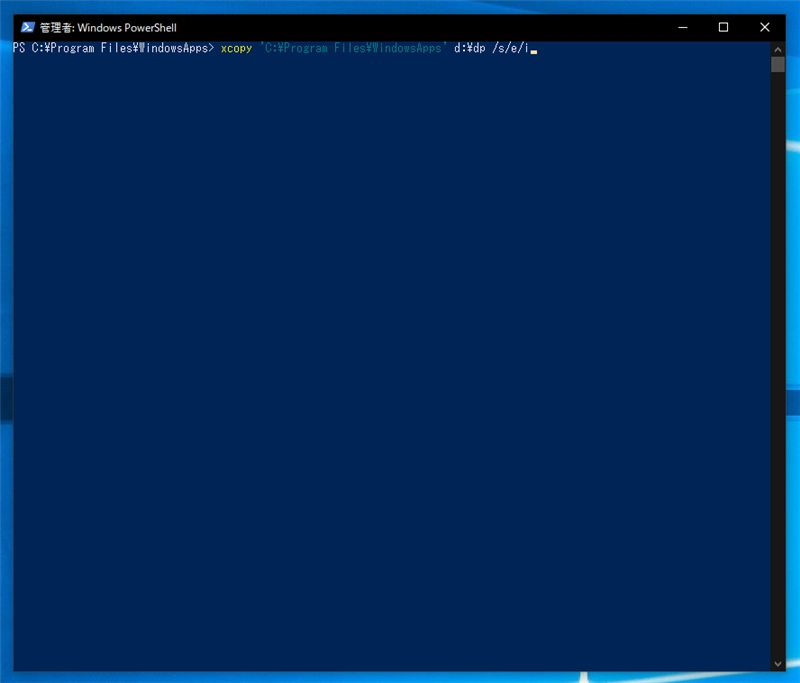
Task: Minimize the Windows PowerShell window
Action: click(x=683, y=28)
